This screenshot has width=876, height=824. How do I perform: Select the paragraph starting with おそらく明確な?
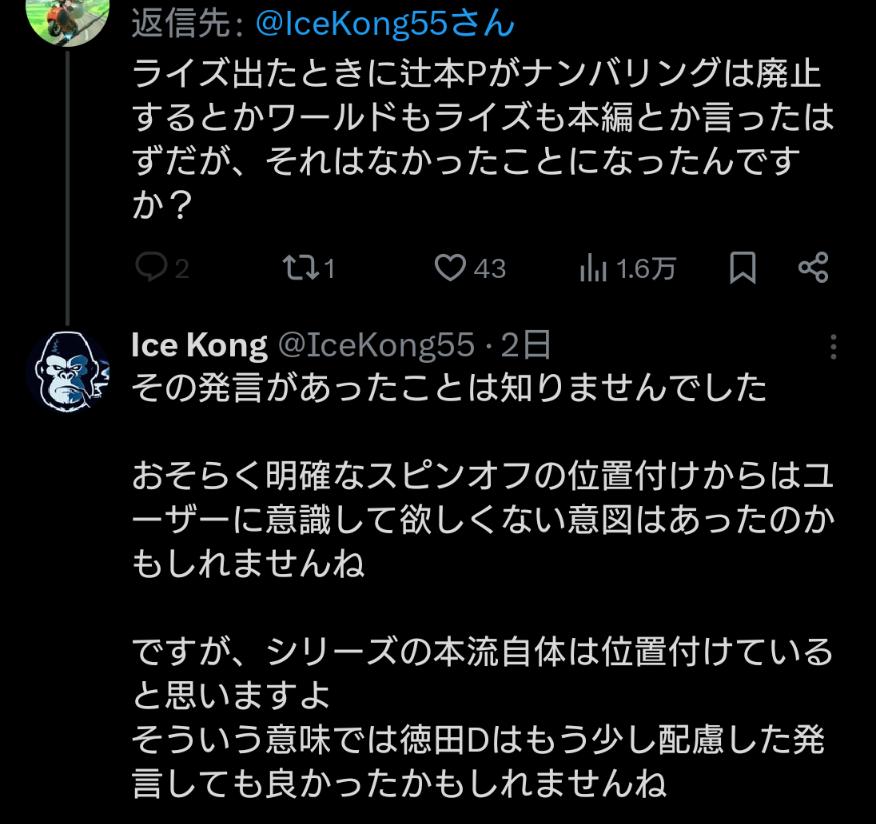(x=482, y=520)
